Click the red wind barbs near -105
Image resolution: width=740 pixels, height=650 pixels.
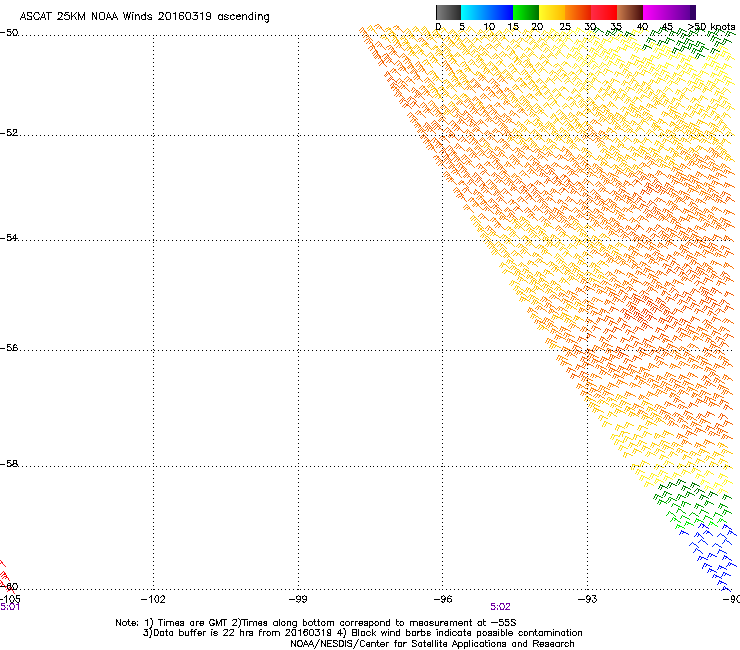pyautogui.click(x=6, y=575)
